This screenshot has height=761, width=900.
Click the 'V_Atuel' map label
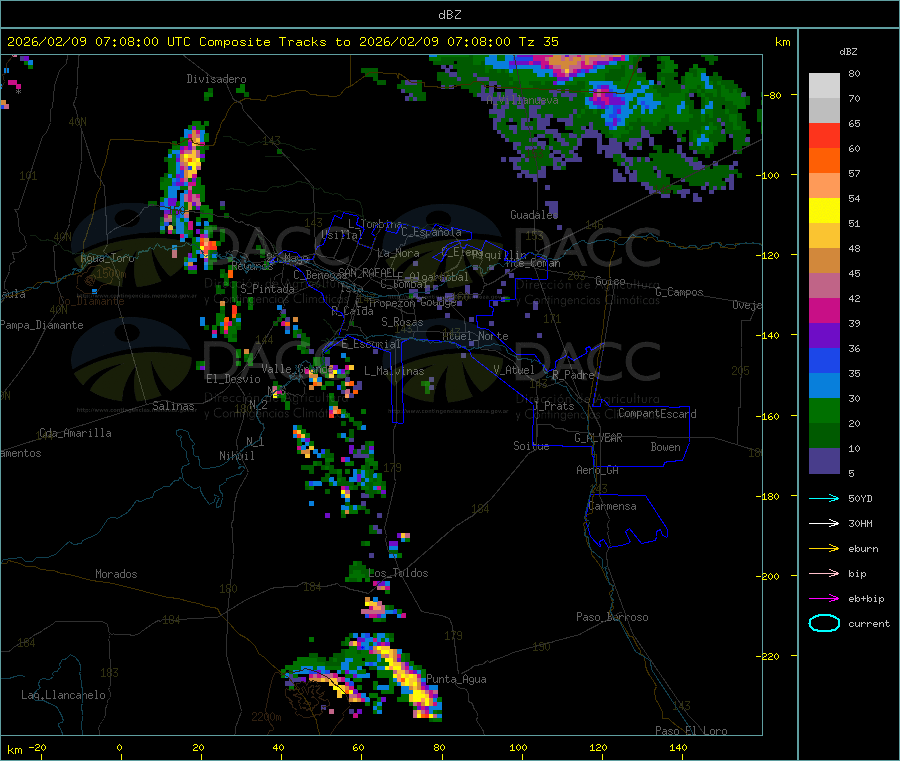coord(514,370)
